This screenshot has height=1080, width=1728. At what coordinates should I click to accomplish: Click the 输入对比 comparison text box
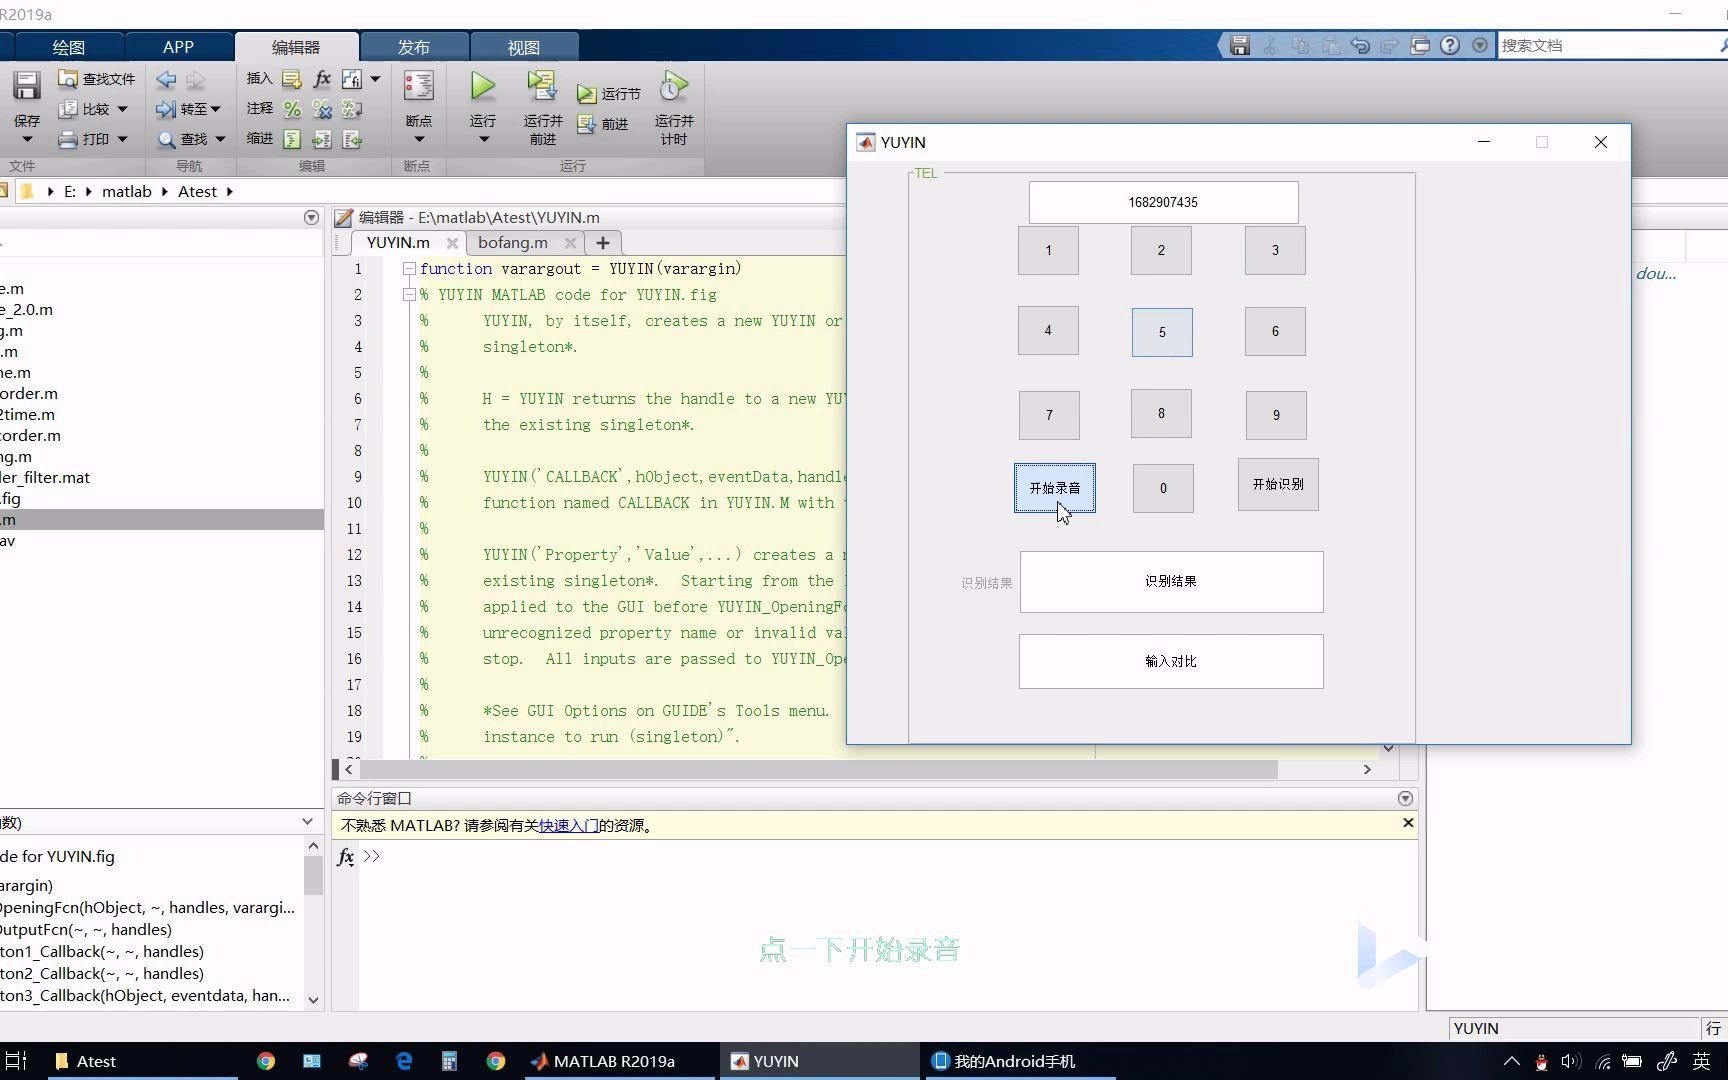coord(1171,661)
